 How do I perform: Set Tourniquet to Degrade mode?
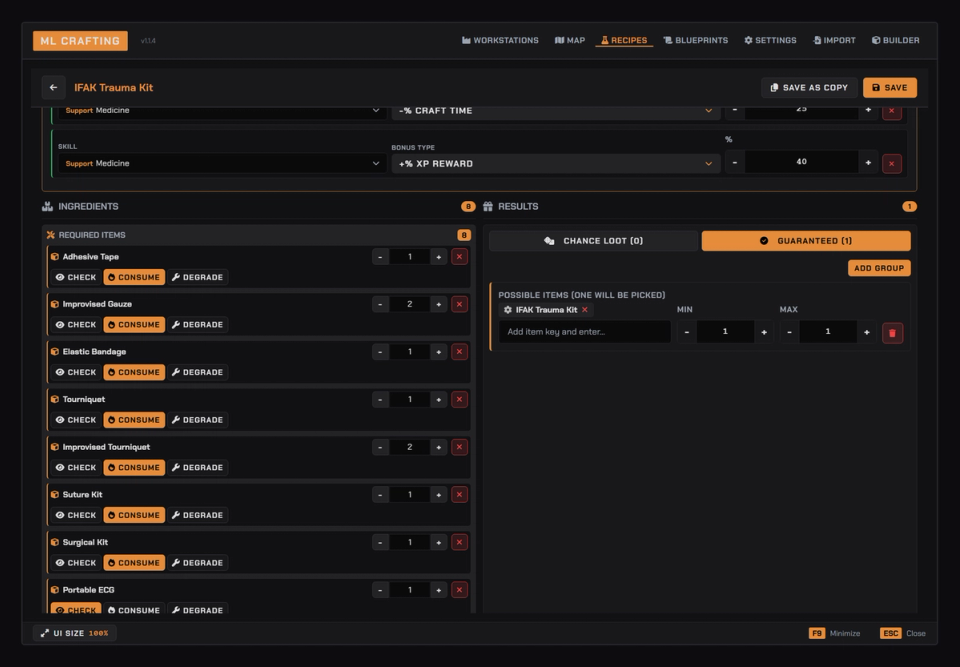tap(197, 420)
